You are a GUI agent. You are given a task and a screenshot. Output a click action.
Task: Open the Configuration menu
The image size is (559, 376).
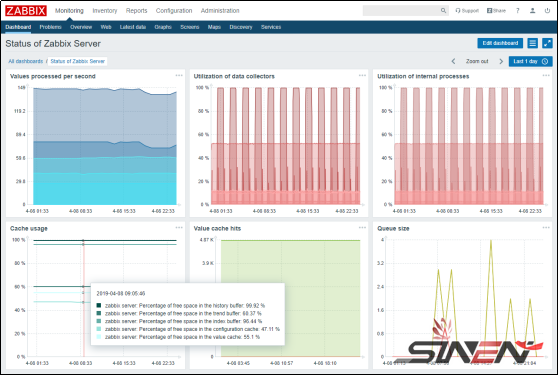point(174,11)
